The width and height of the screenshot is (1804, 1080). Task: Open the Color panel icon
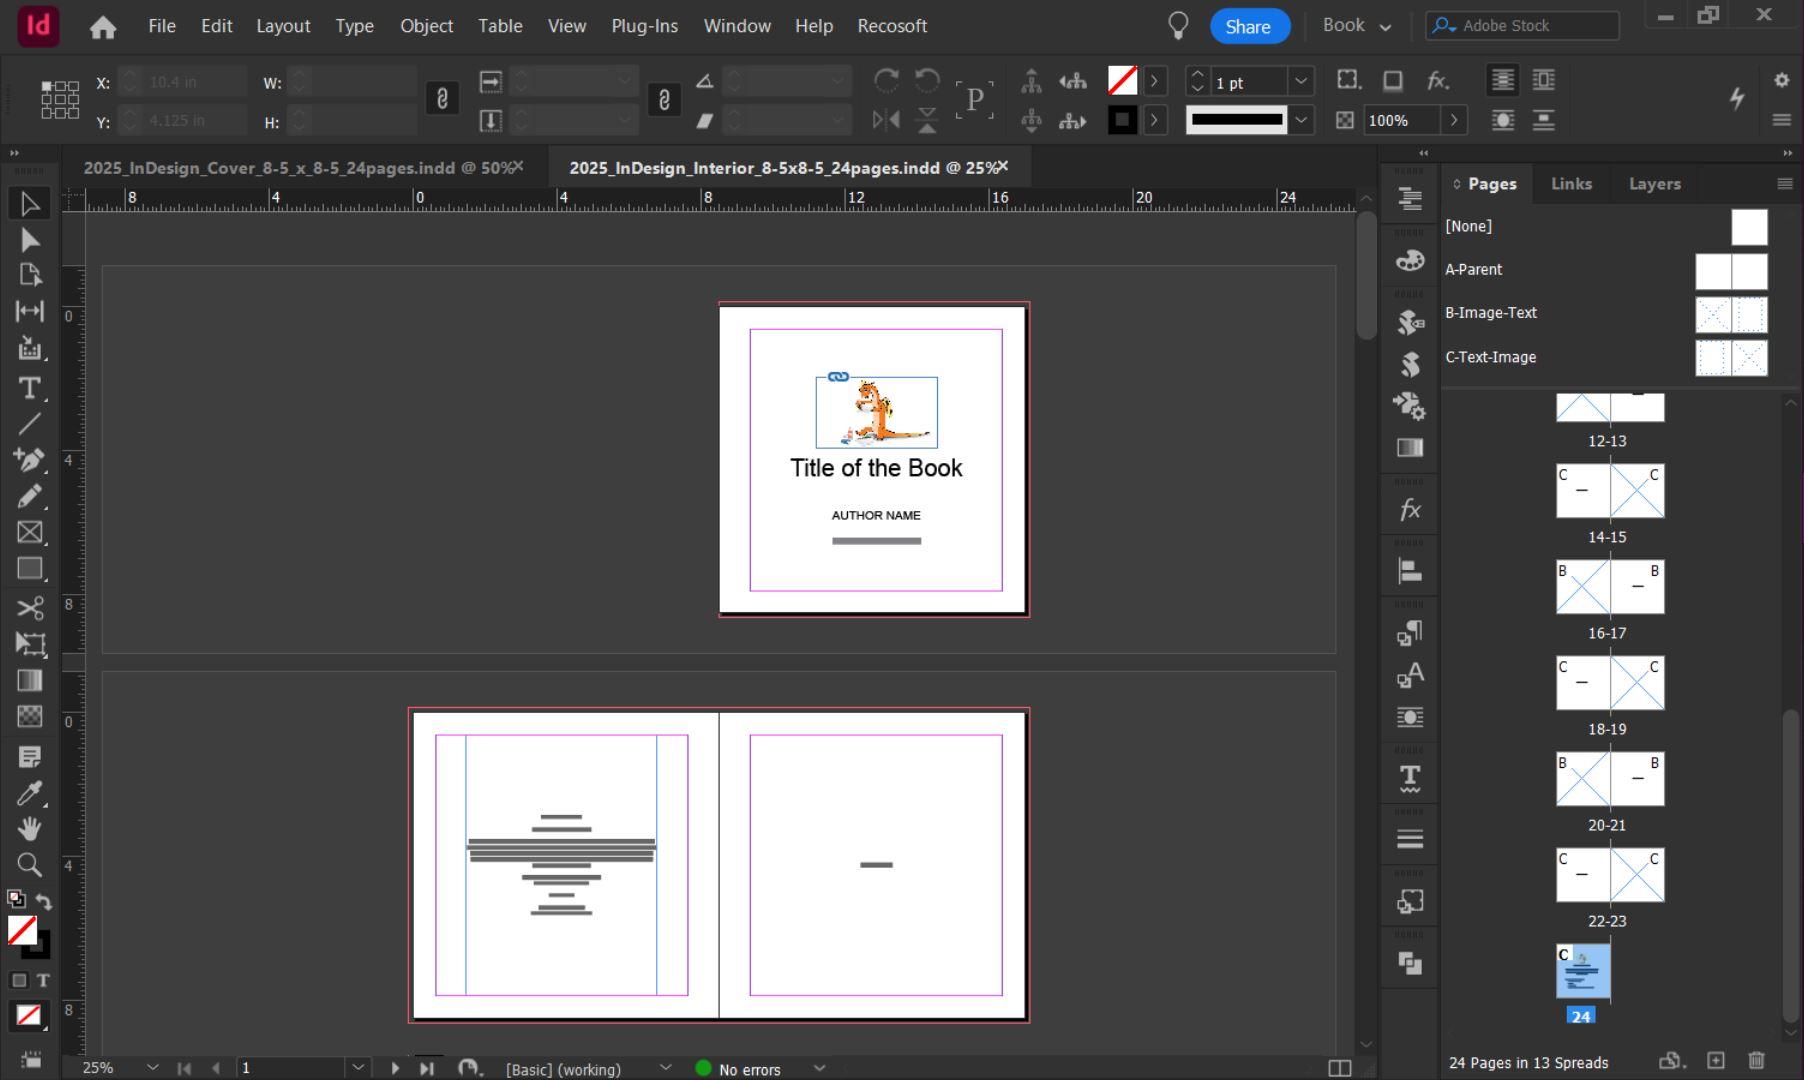coord(1409,261)
